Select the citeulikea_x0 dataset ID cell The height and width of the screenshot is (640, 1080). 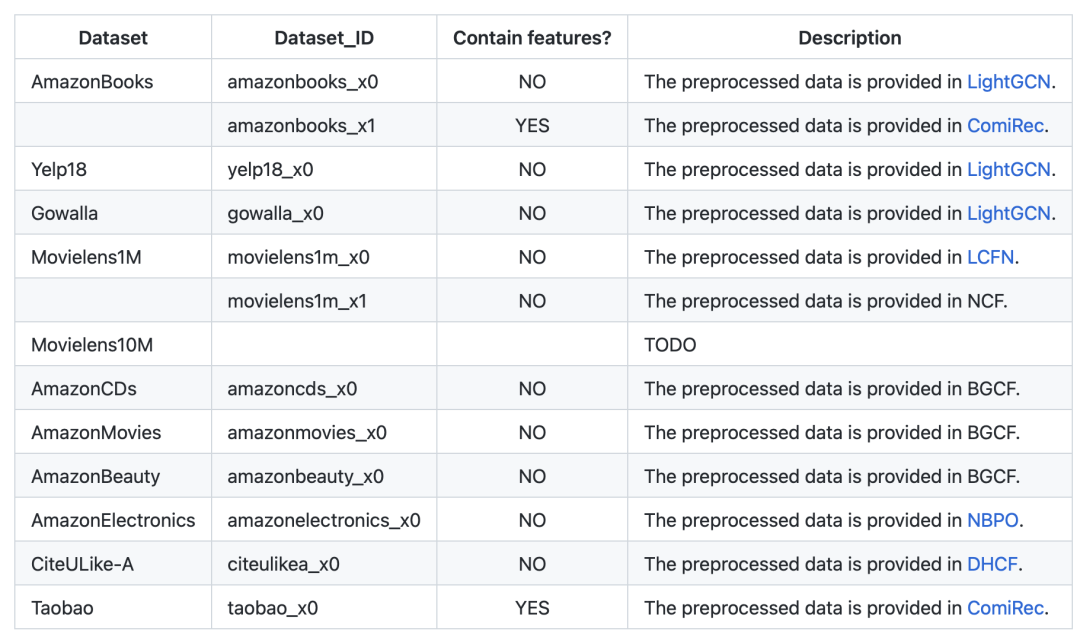tap(283, 565)
